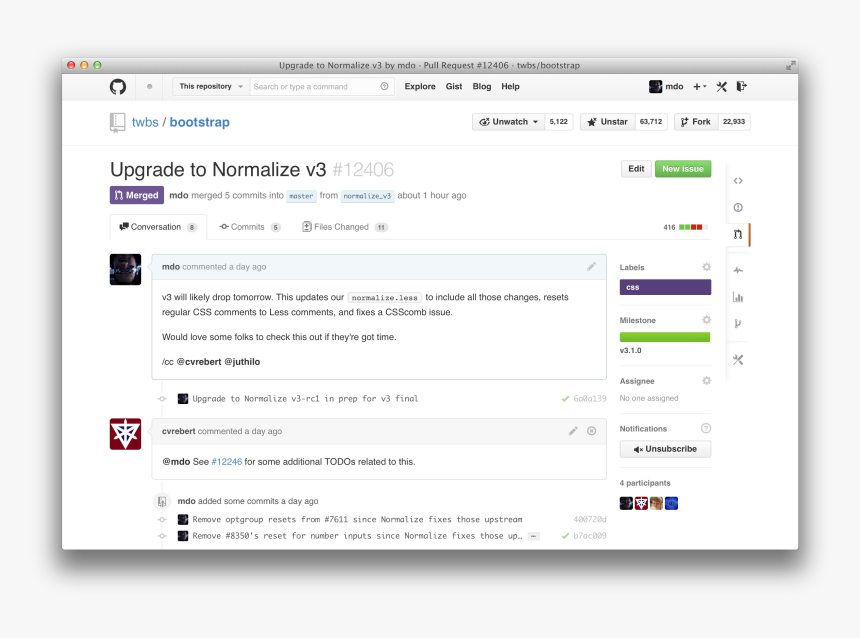Edit mdo's comment with pencil icon
Viewport: 860px width, 638px height.
click(x=591, y=267)
